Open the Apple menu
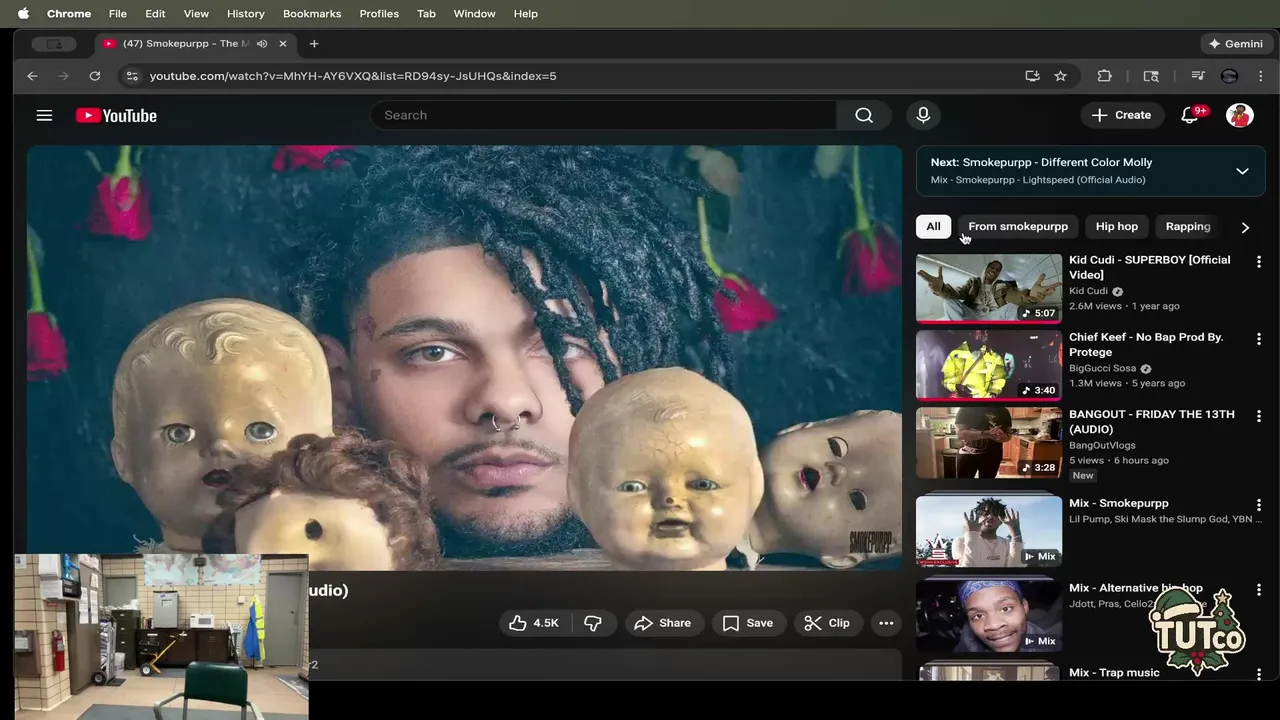Viewport: 1280px width, 720px height. tap(23, 13)
